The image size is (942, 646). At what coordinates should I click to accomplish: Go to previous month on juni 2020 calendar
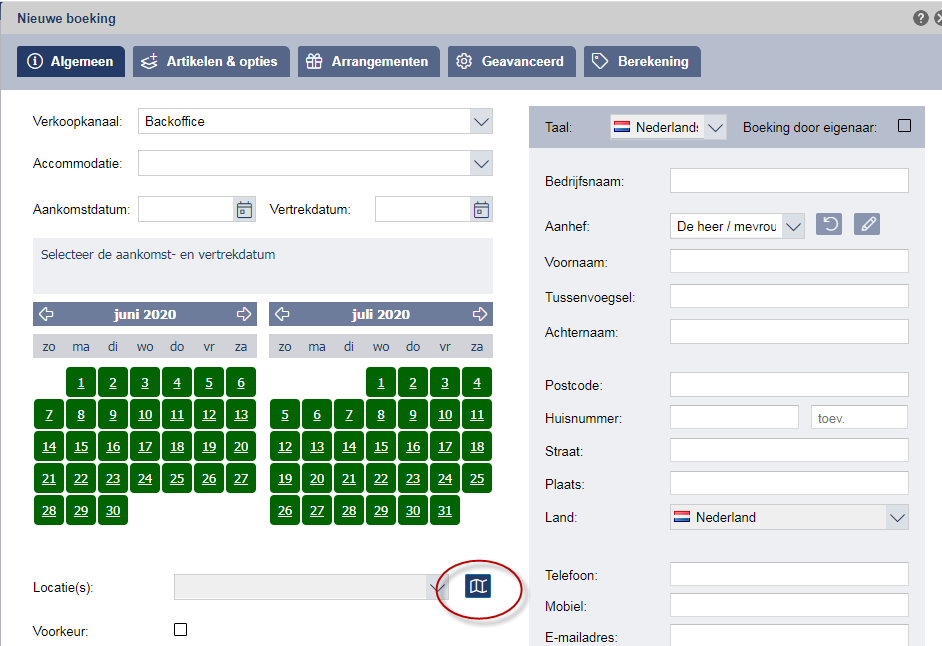(x=46, y=314)
